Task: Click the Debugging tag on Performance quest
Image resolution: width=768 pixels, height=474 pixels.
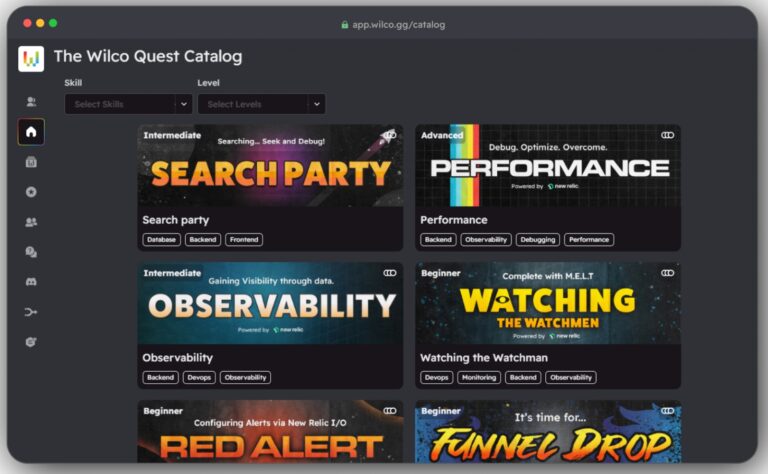Action: pos(537,240)
